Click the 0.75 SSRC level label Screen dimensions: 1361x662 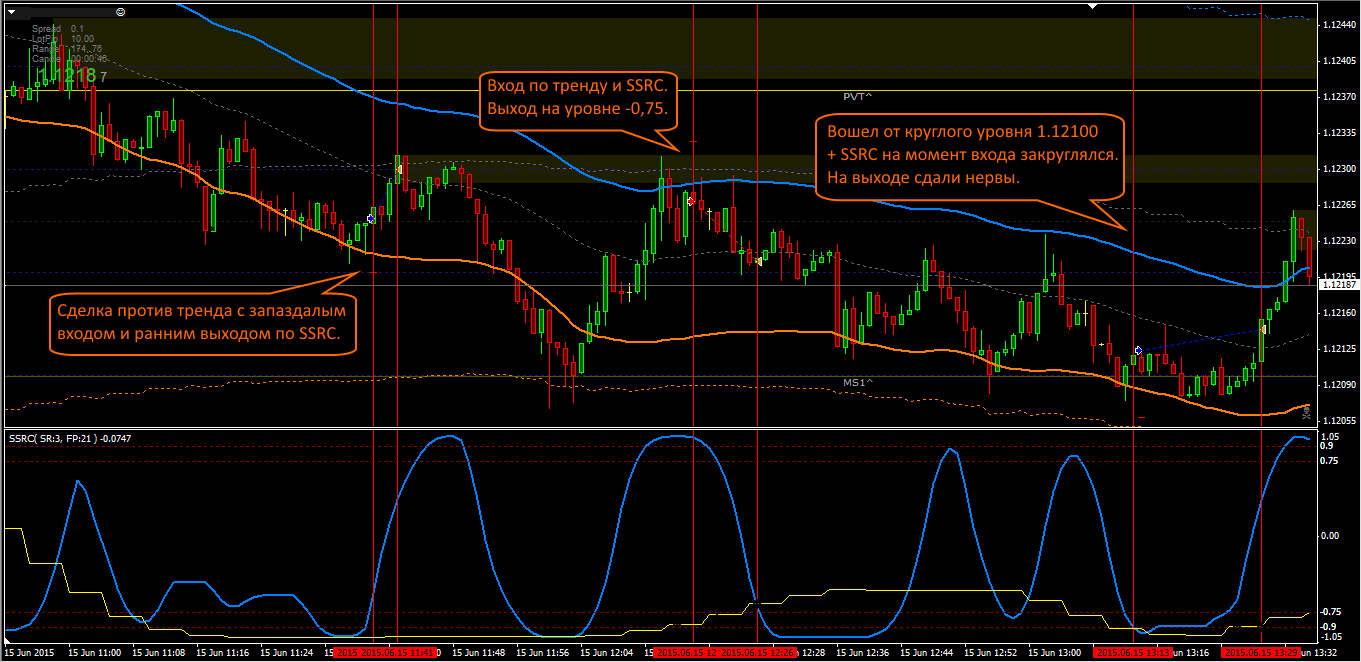[1330, 460]
